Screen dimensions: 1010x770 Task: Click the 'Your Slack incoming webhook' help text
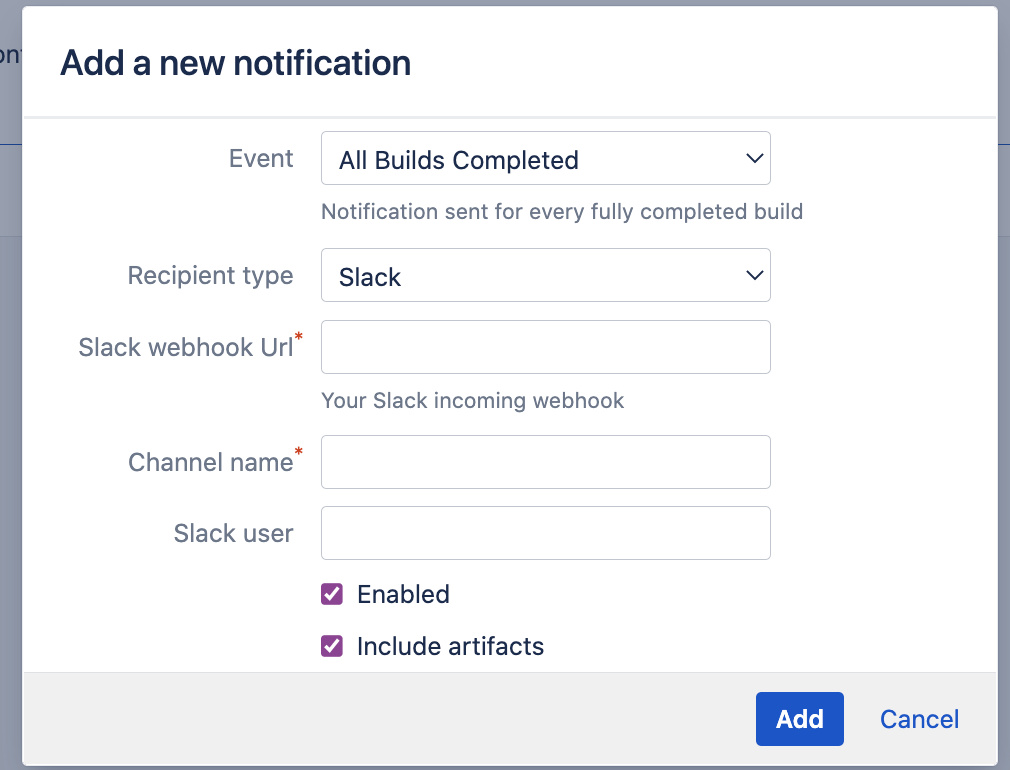tap(472, 401)
